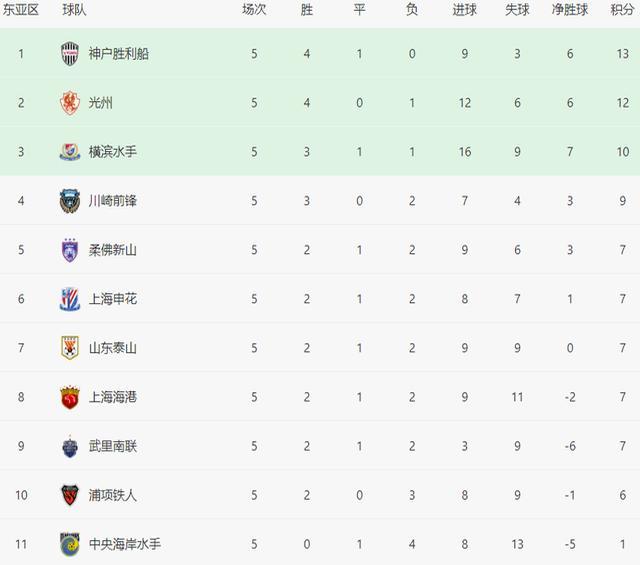Click the 中央海岸水手 team crest
This screenshot has width=640, height=565.
pyautogui.click(x=70, y=544)
